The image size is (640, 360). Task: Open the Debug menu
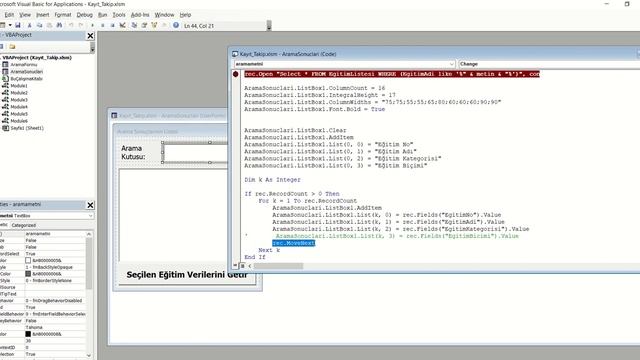[84, 15]
